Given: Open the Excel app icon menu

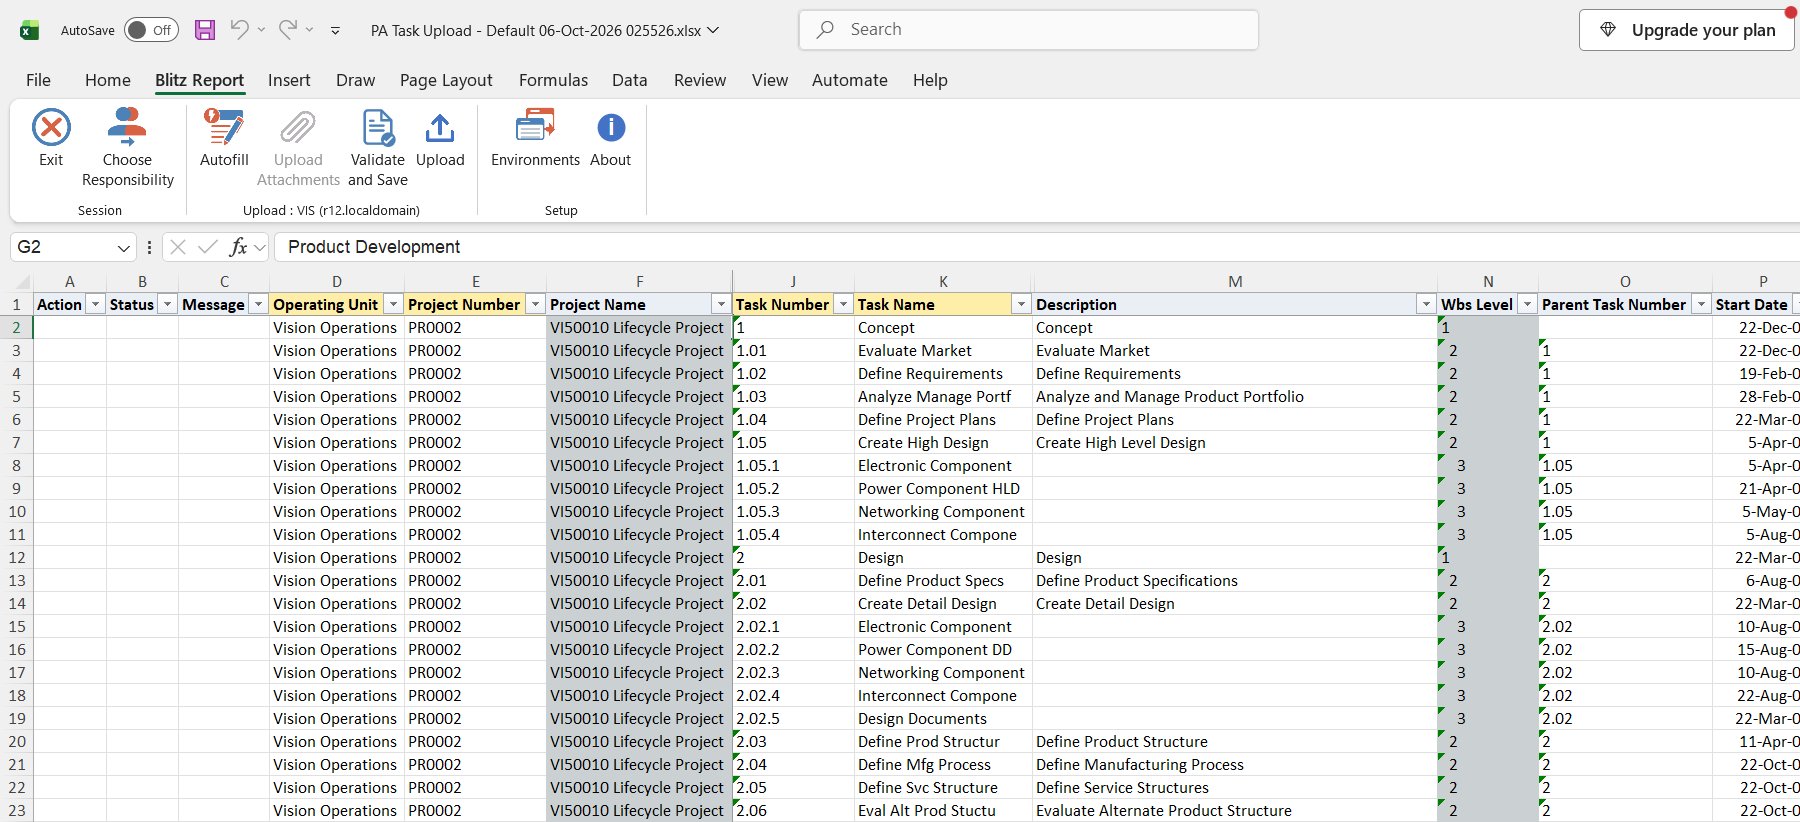Looking at the screenshot, I should point(30,30).
